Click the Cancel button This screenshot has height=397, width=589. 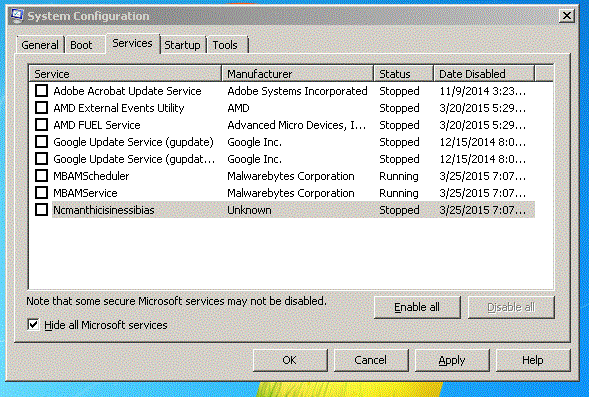(x=371, y=360)
